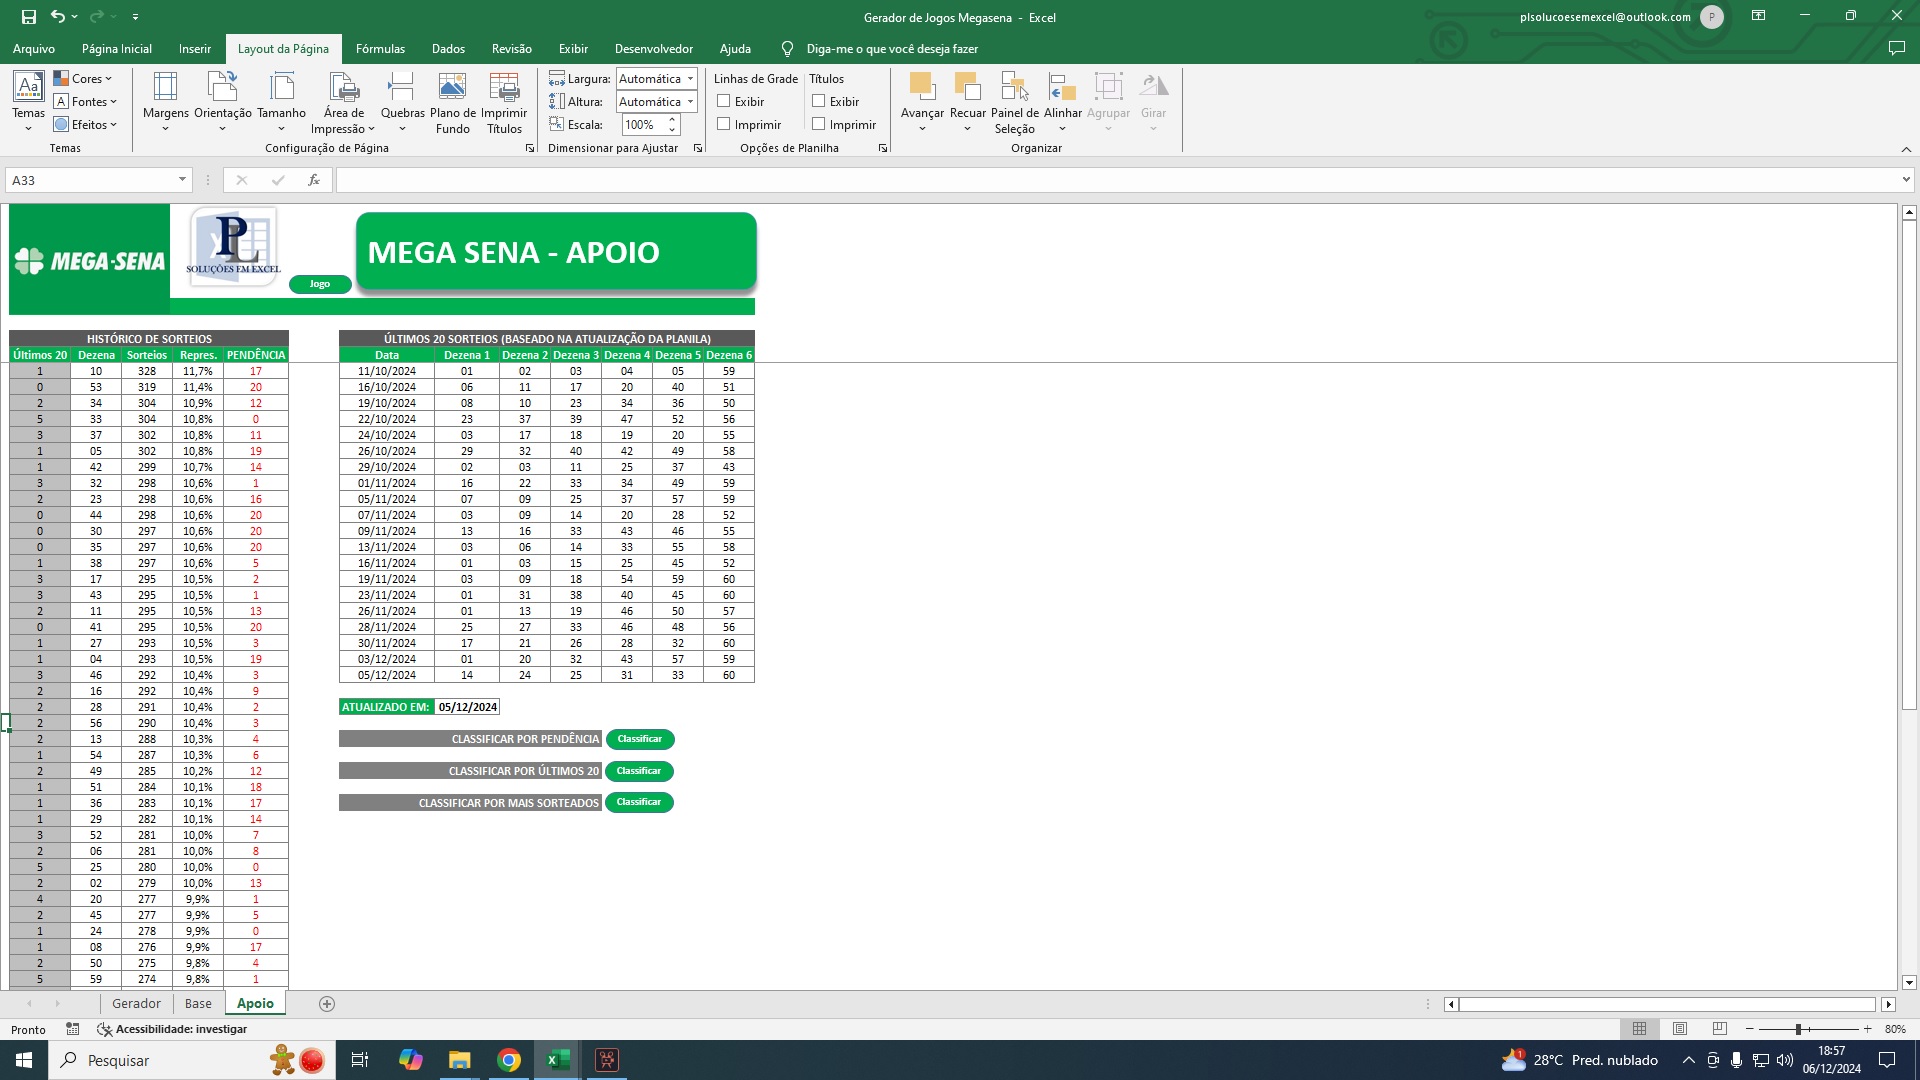Click the green Jogo button
The height and width of the screenshot is (1080, 1920).
(x=320, y=284)
